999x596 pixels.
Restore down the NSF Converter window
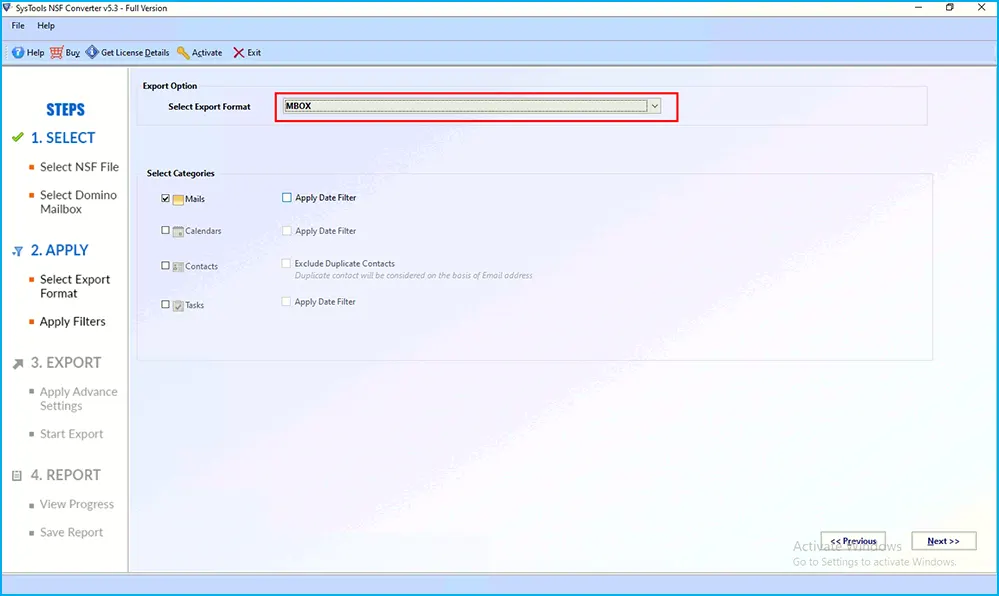click(x=950, y=8)
